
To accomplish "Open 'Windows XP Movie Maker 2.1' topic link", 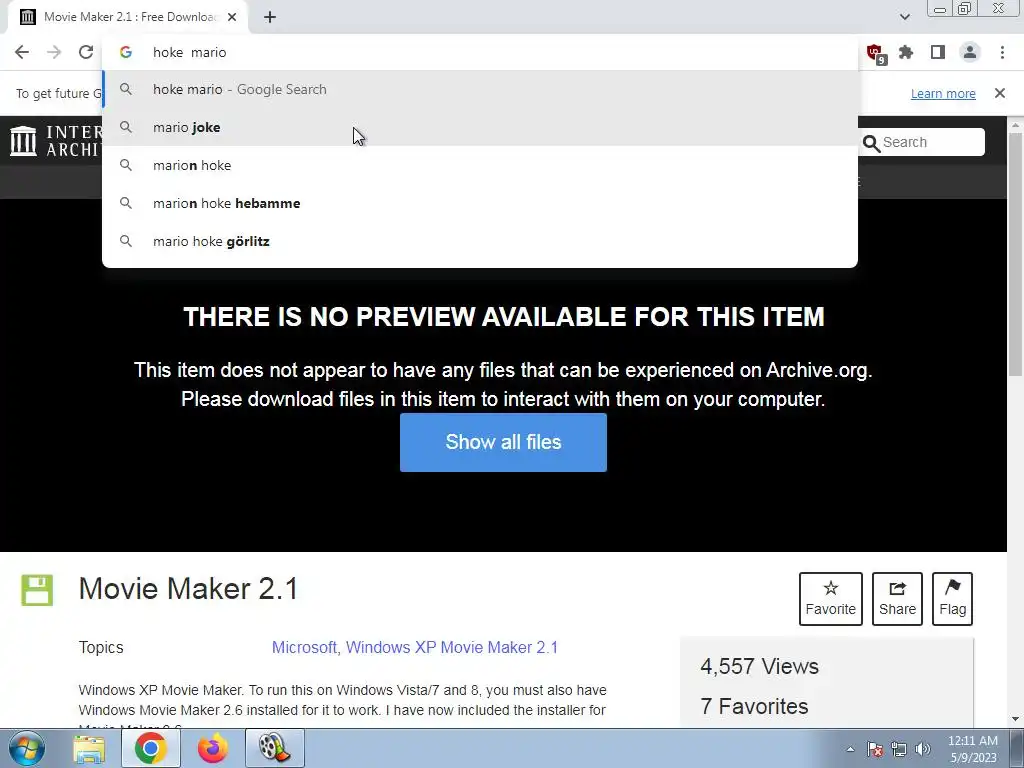I will (x=452, y=647).
